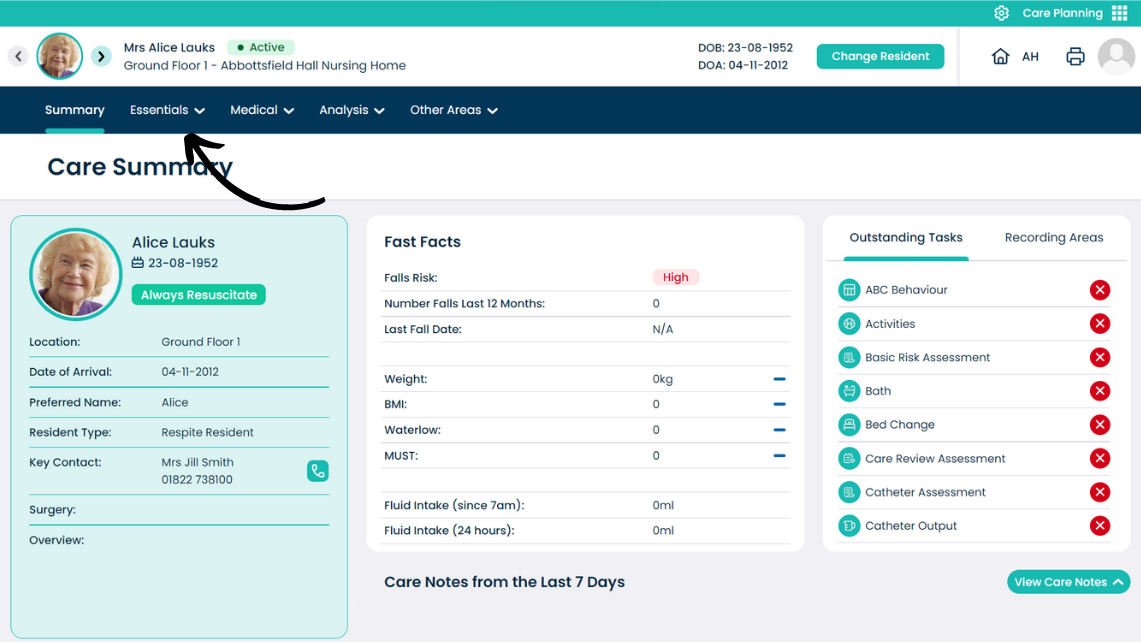Click the High falls risk badge
This screenshot has width=1141, height=642.
coord(675,277)
